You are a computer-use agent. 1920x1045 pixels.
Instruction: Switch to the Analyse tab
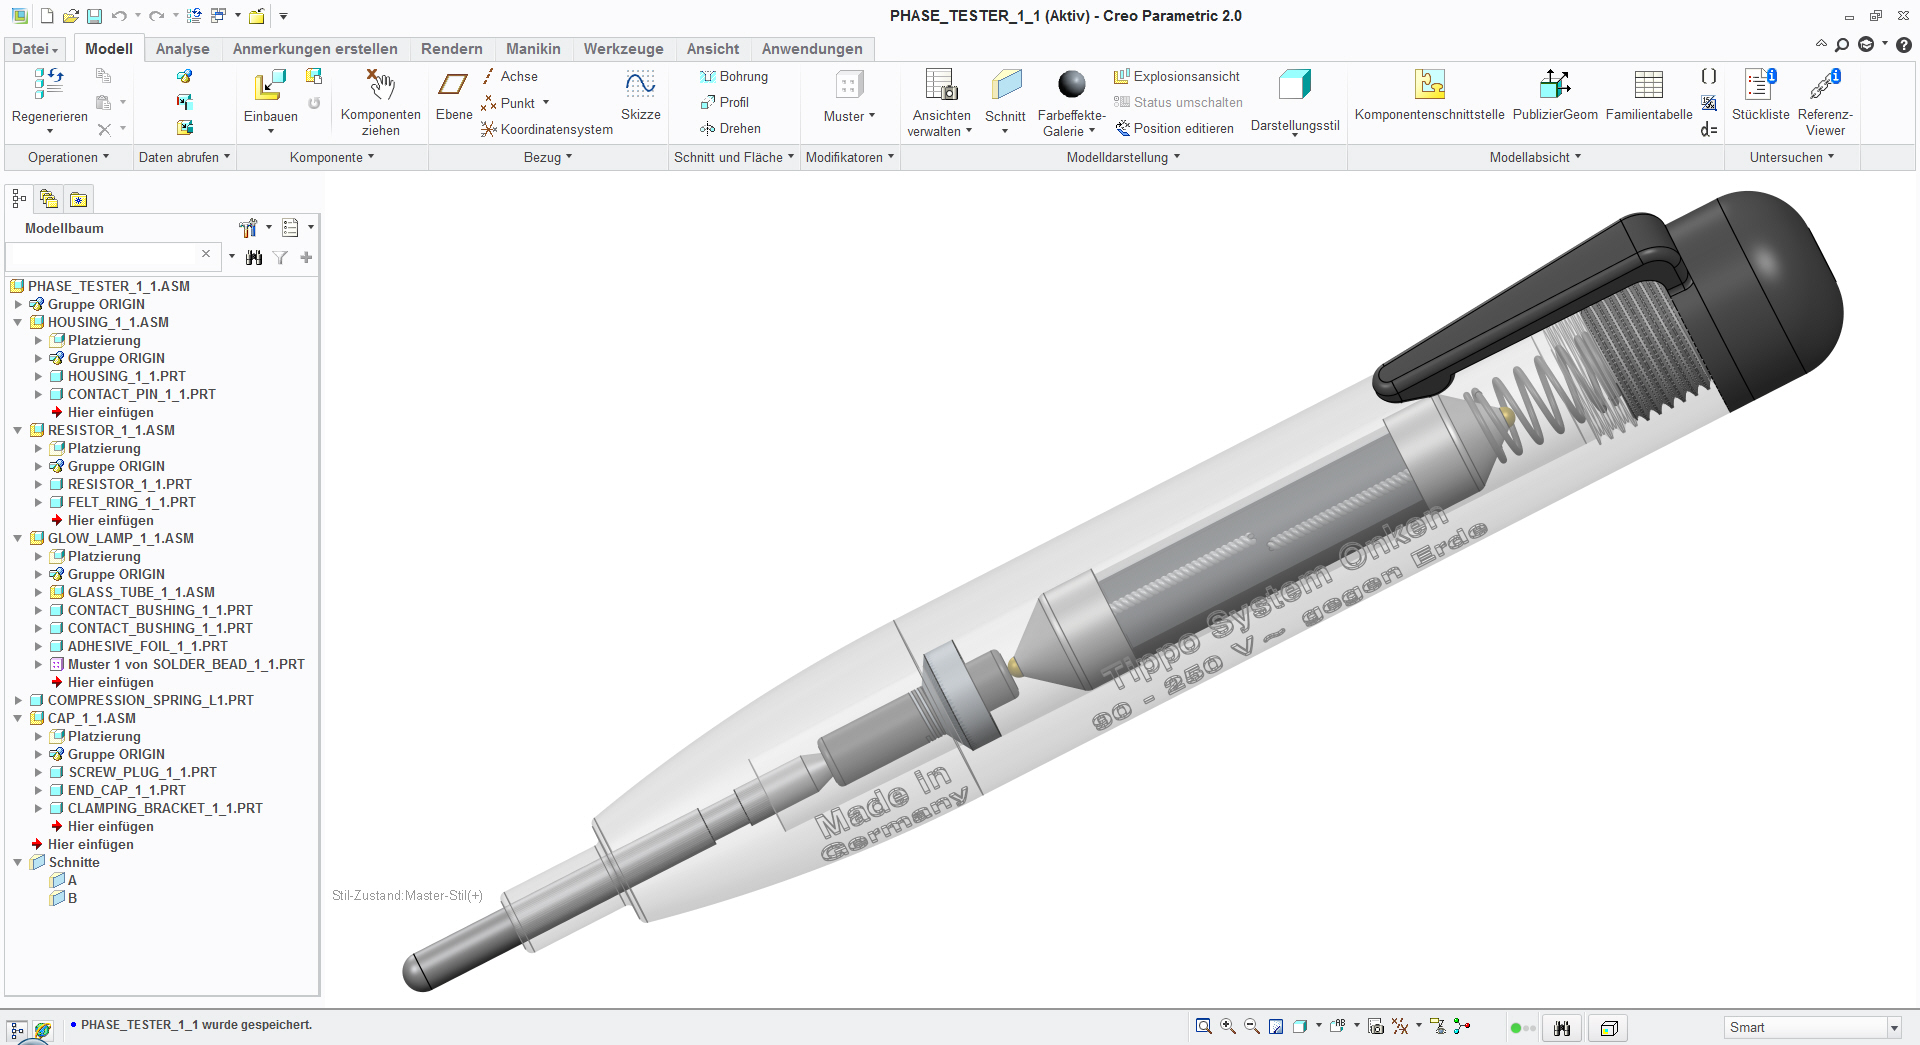pos(183,49)
